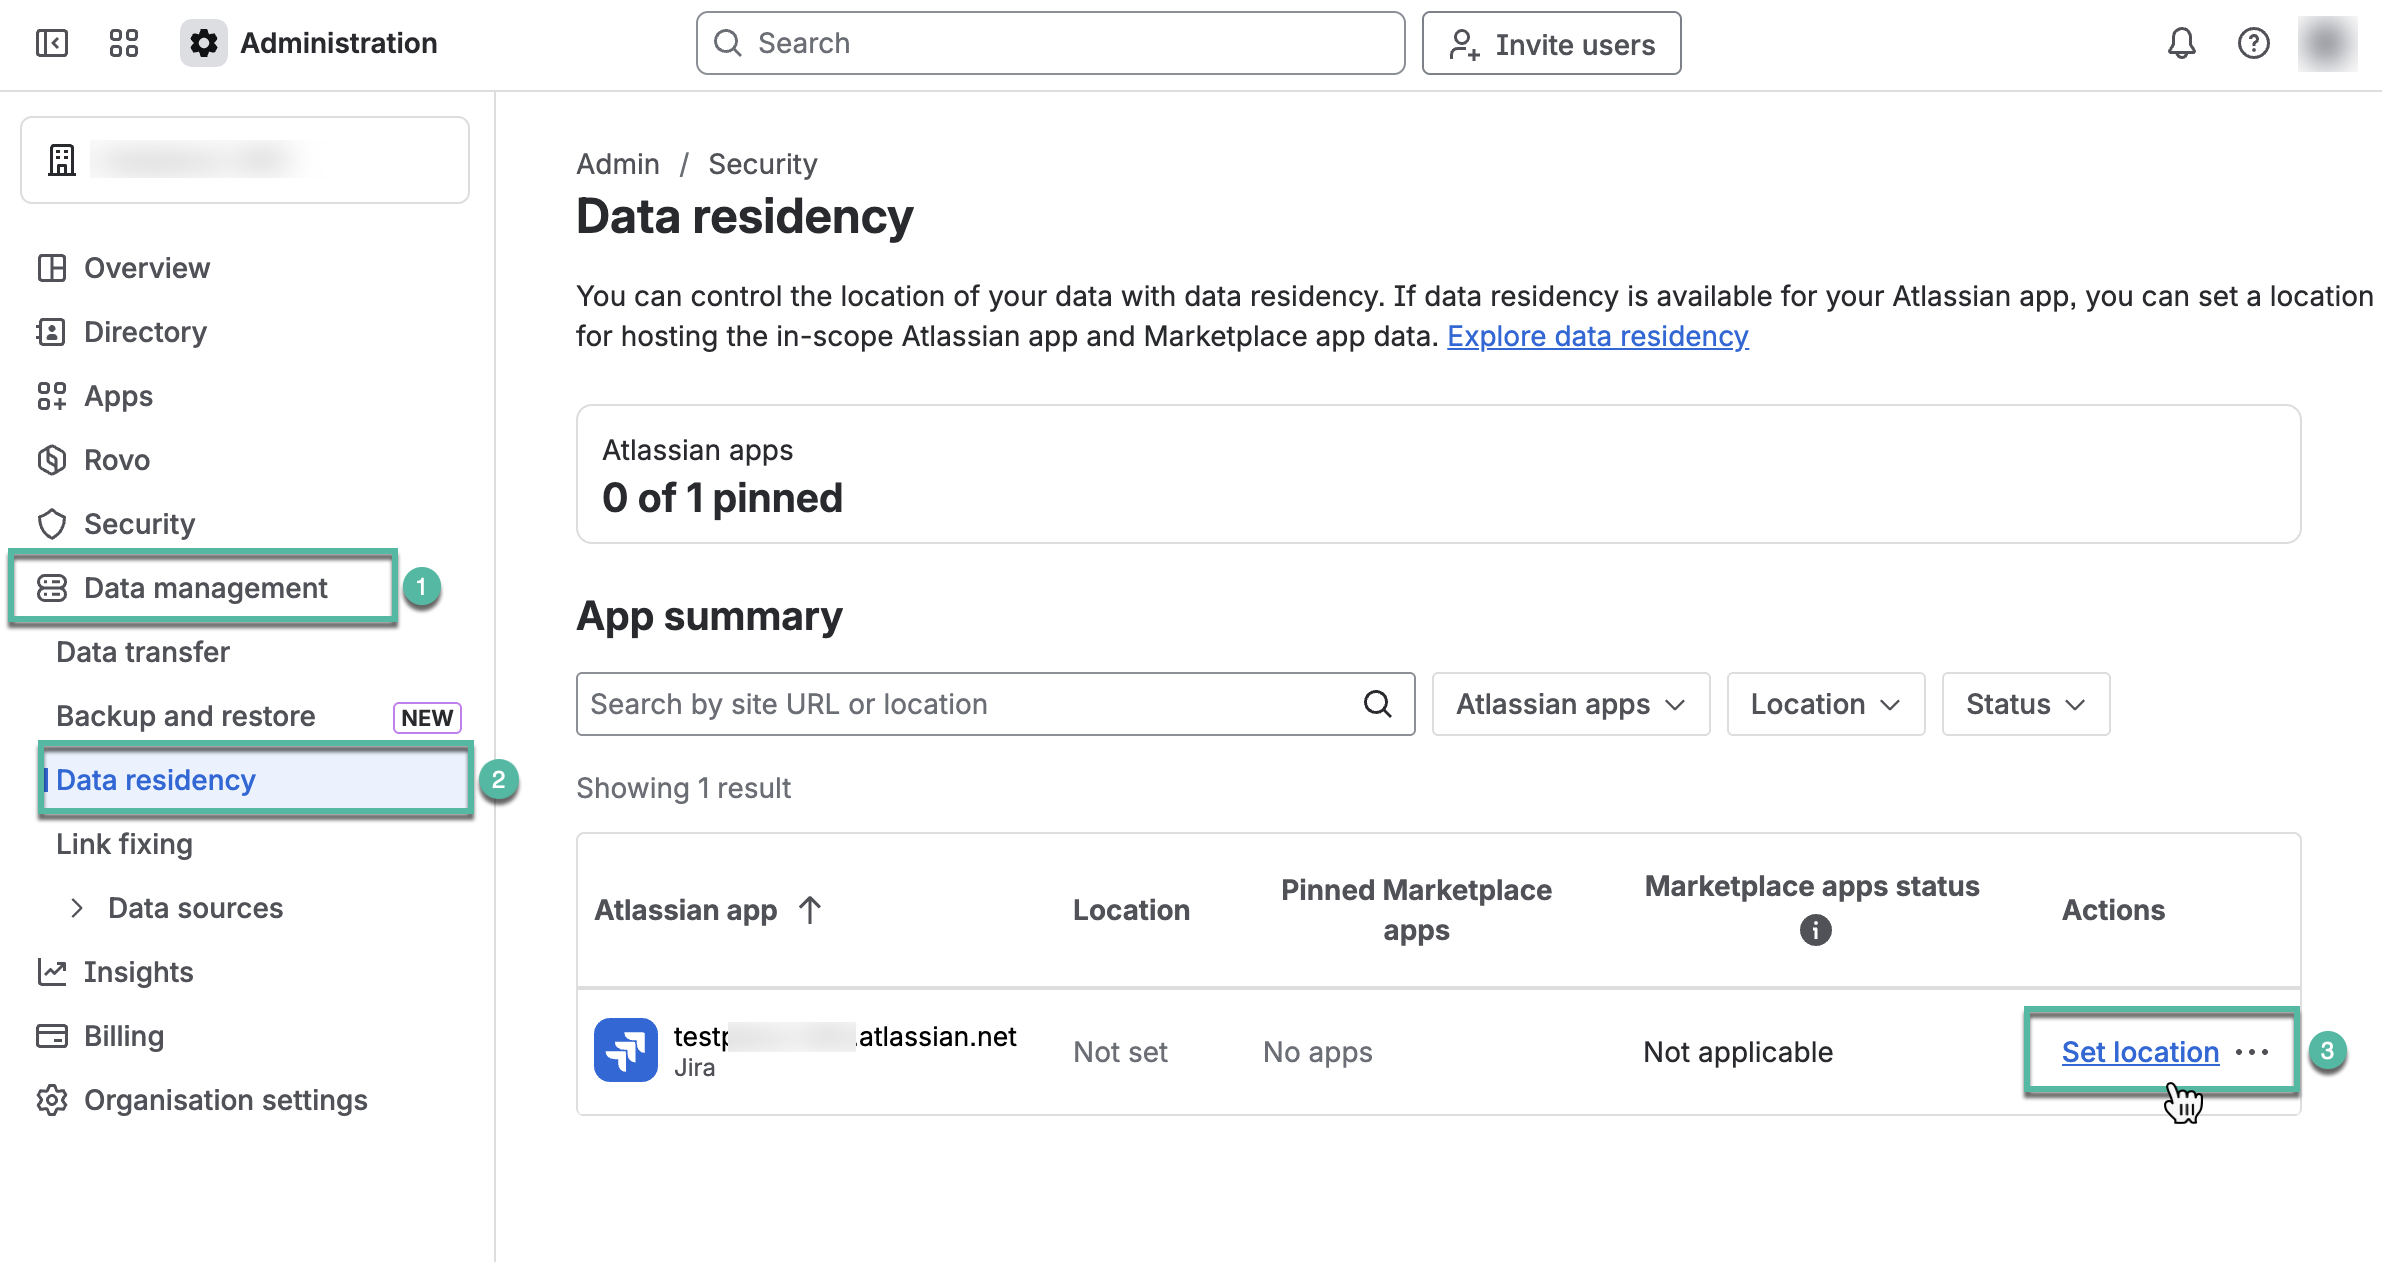Open Rovo in sidebar
The width and height of the screenshot is (2382, 1262).
(116, 460)
